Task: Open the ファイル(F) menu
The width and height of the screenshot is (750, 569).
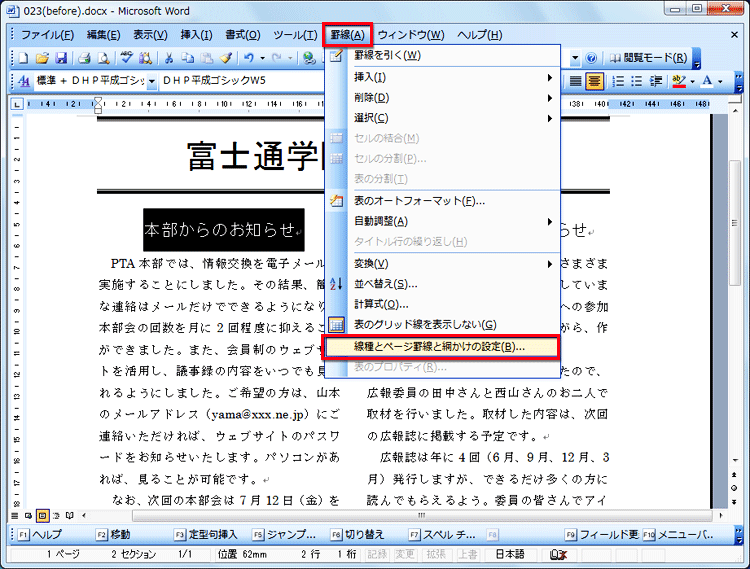Action: (x=47, y=35)
